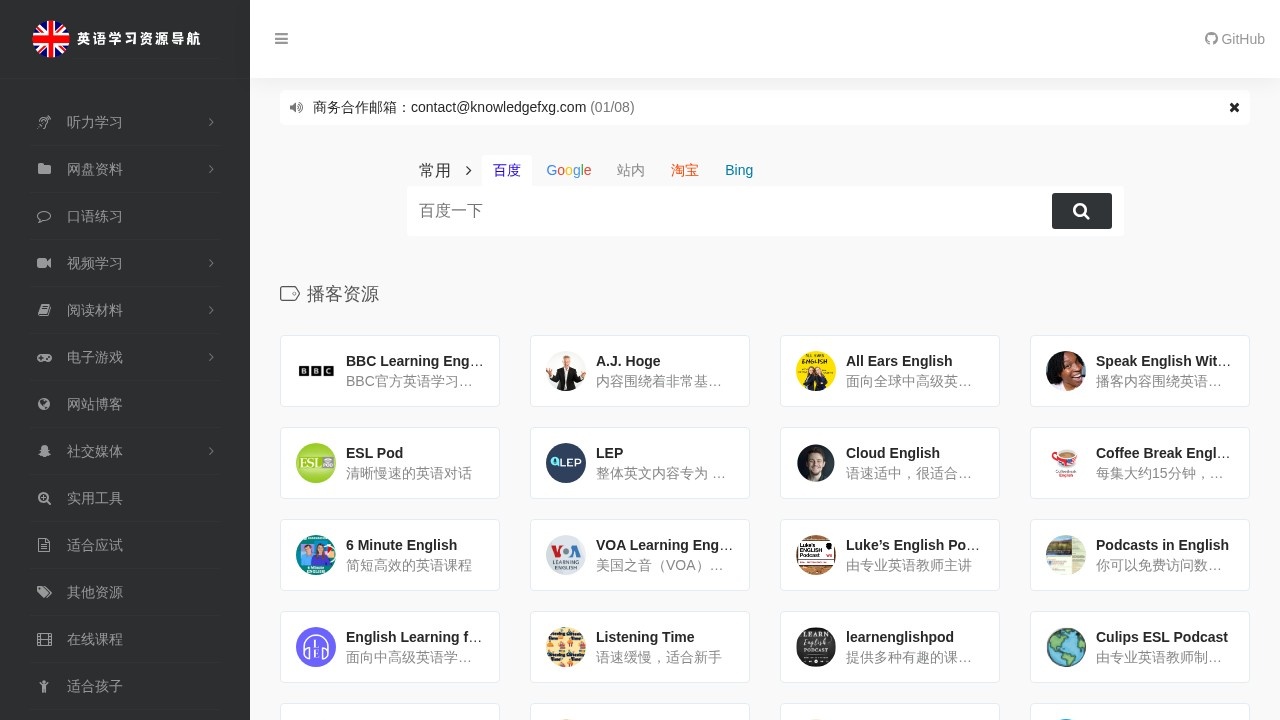This screenshot has height=720, width=1280.
Task: Click the 口语练习 speech bubble icon
Action: (44, 216)
